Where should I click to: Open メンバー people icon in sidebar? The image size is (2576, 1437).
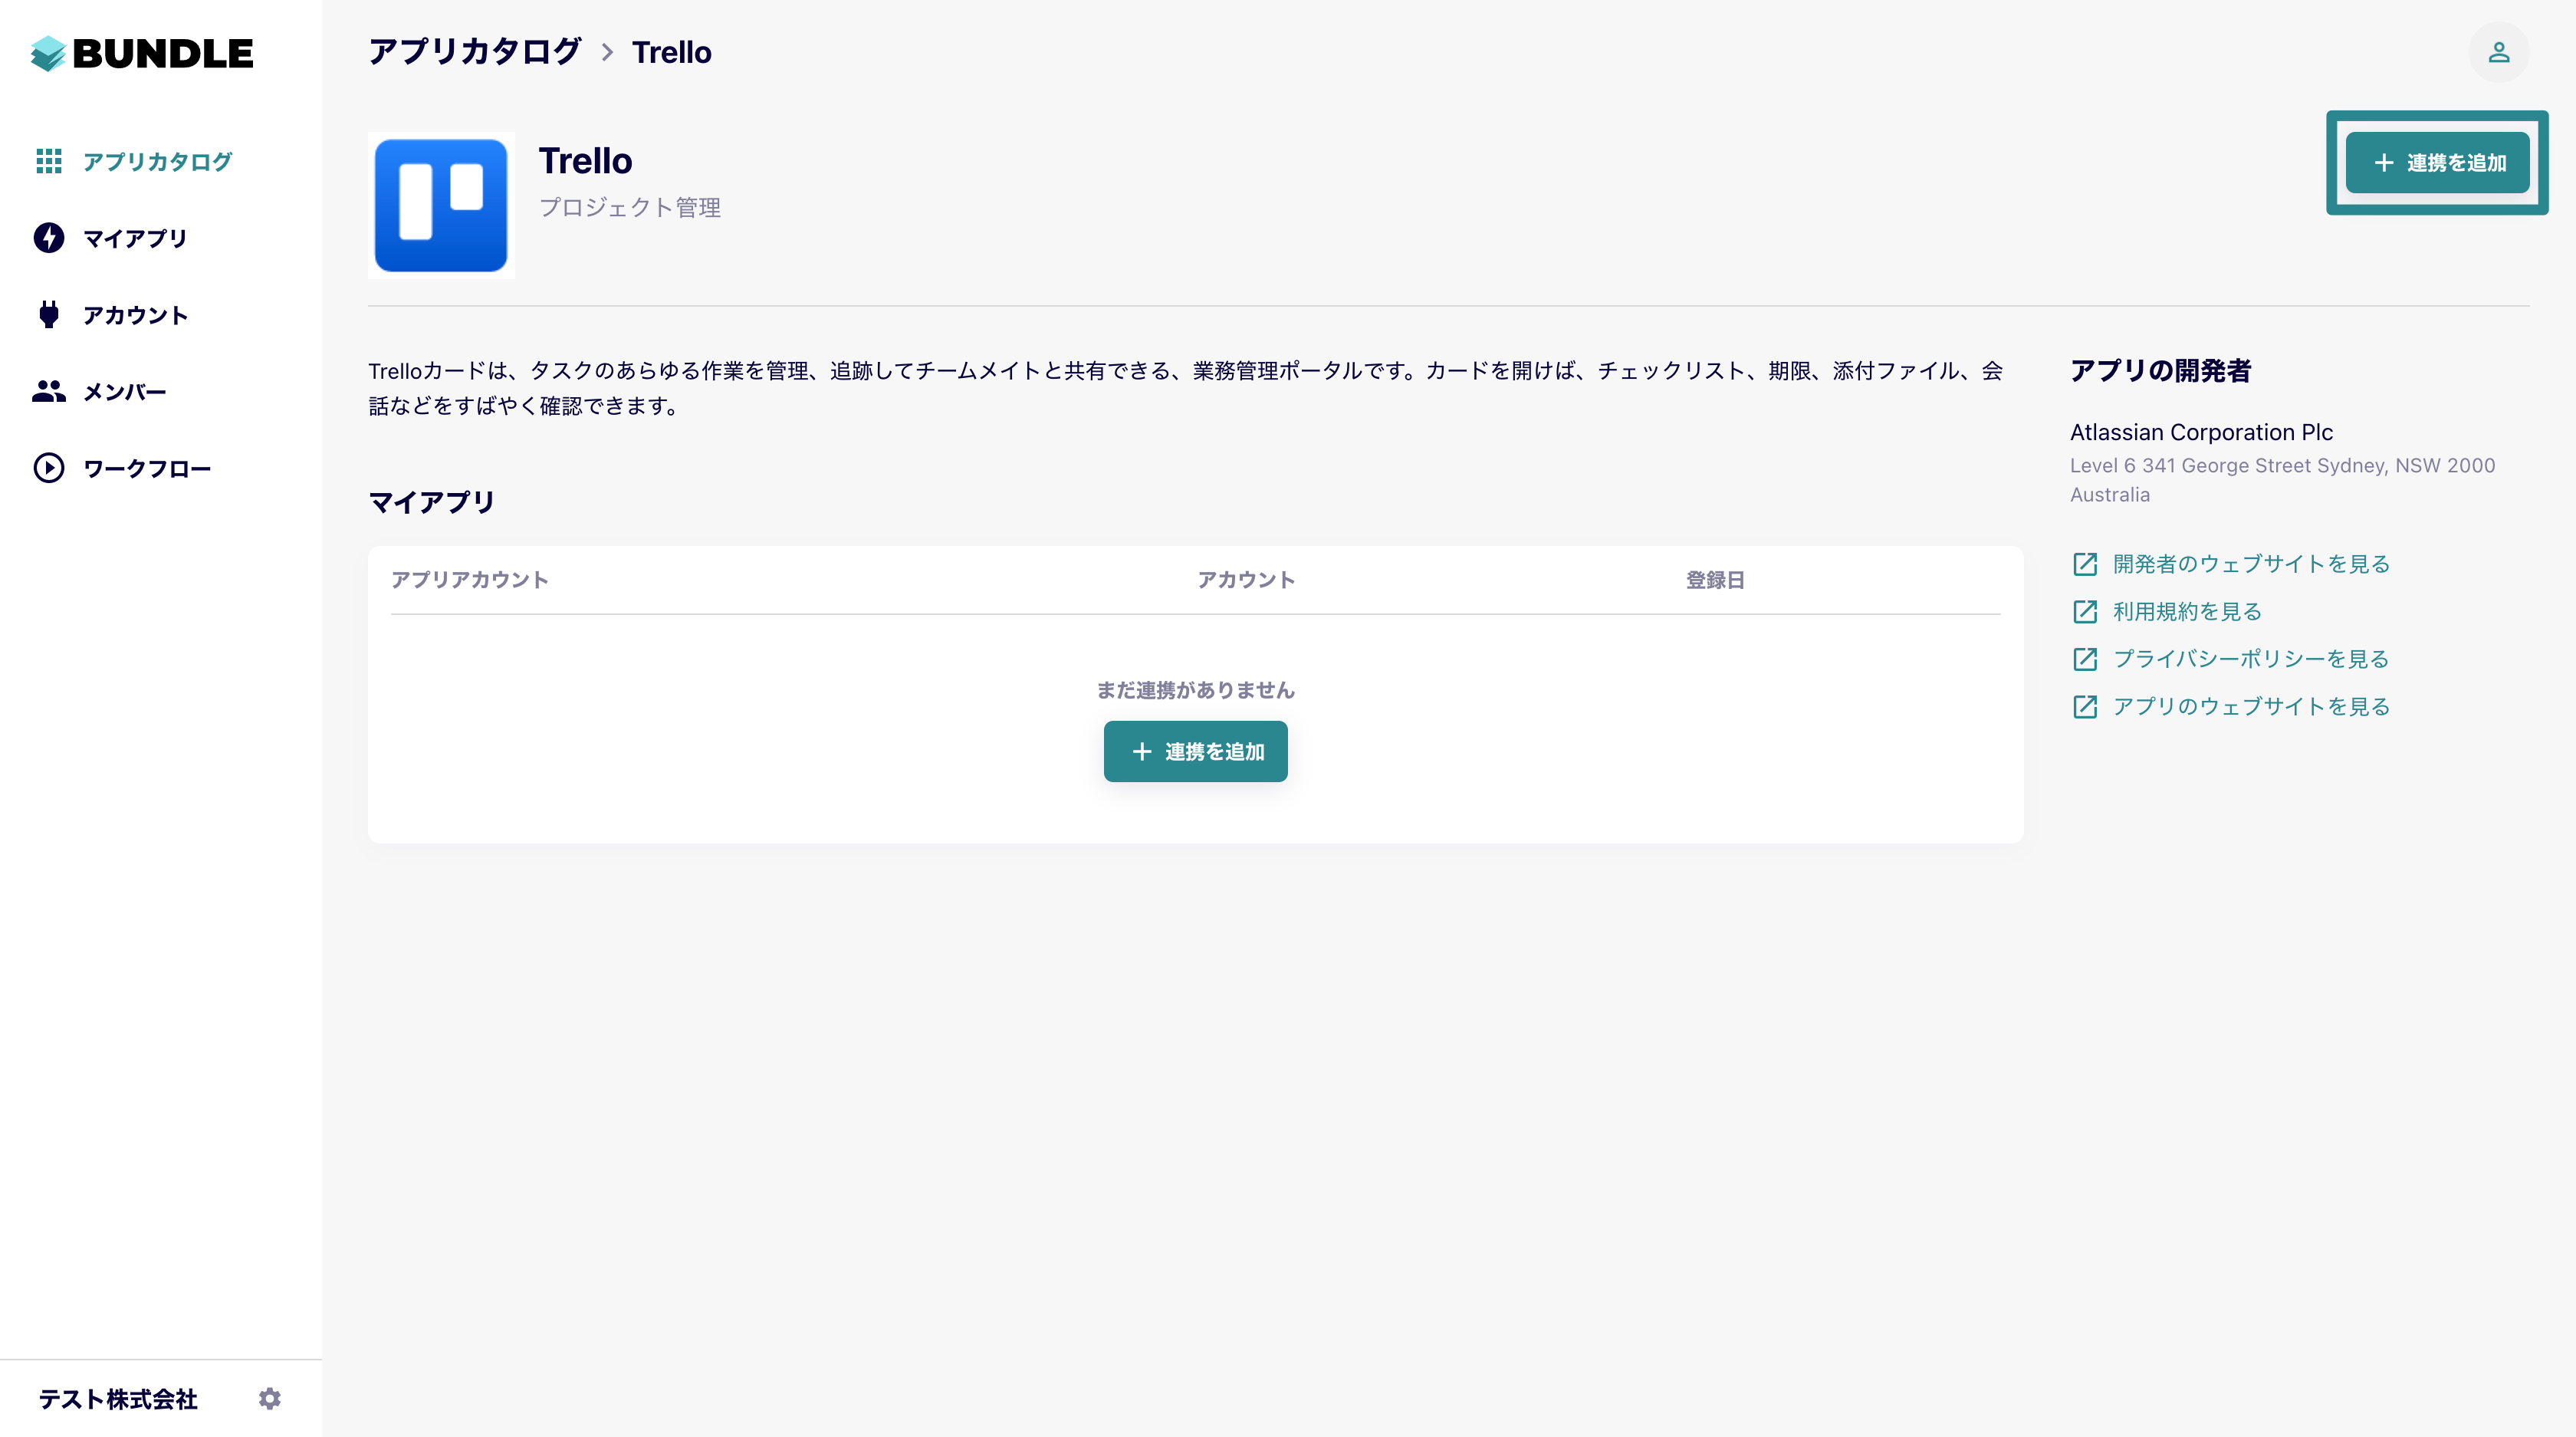point(49,391)
